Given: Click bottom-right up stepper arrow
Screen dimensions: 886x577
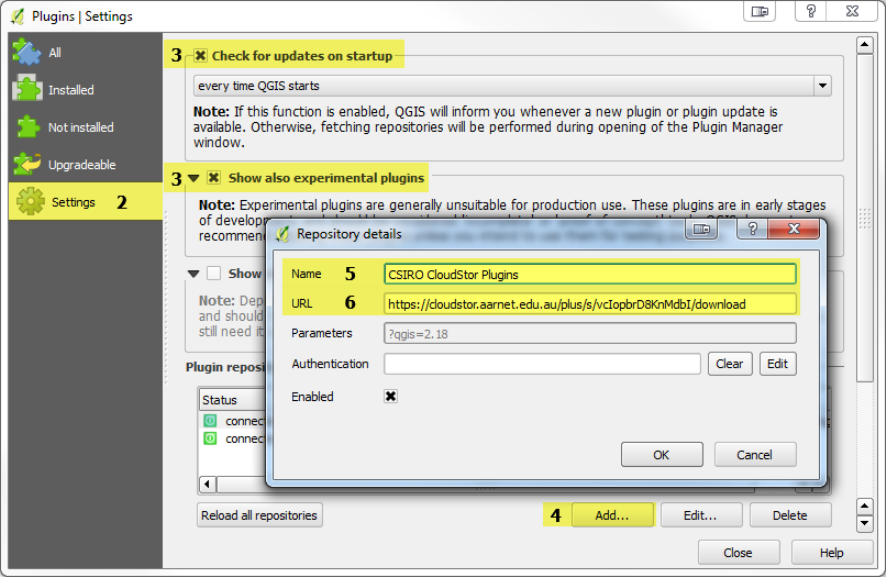Looking at the screenshot, I should click(865, 505).
